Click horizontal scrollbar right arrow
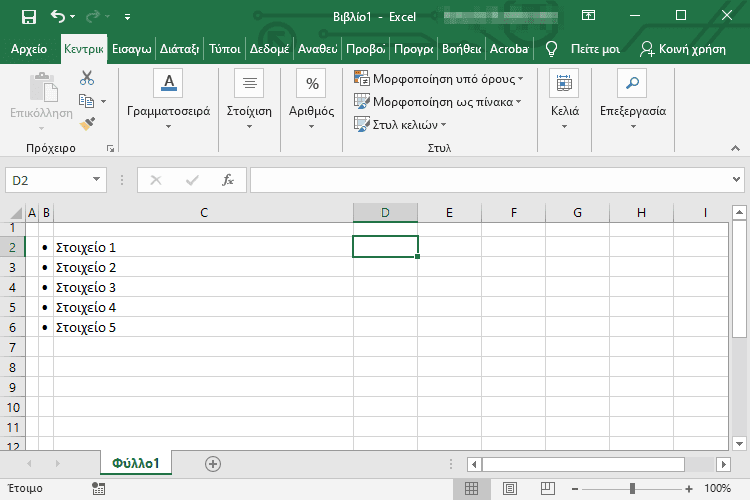The height and width of the screenshot is (500, 750). tap(724, 464)
